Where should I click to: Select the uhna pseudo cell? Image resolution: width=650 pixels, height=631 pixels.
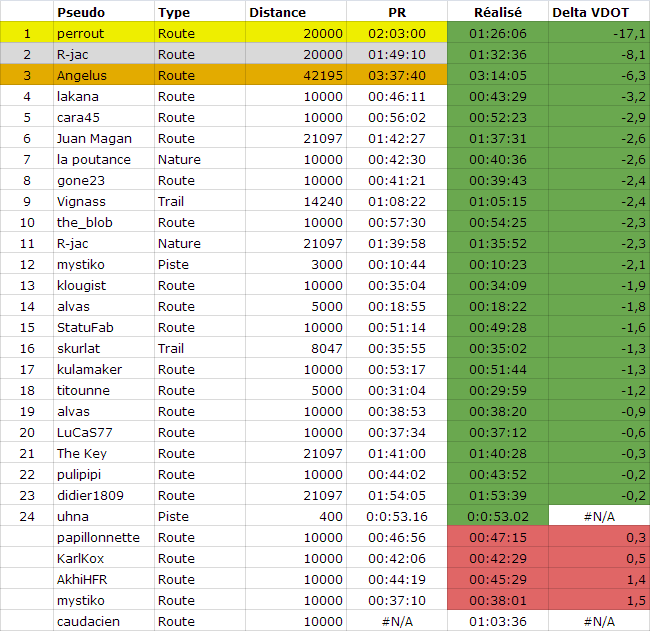pos(104,516)
